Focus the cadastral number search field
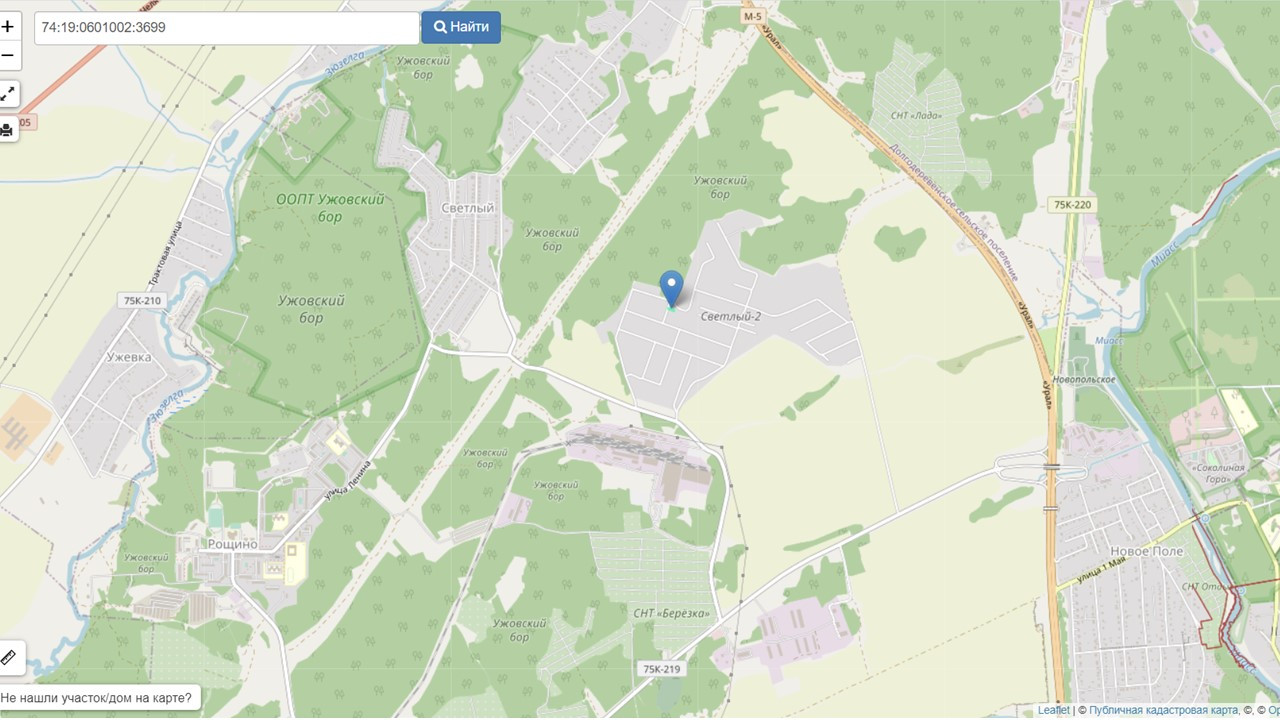Screen dimensions: 1280x720 tap(227, 28)
